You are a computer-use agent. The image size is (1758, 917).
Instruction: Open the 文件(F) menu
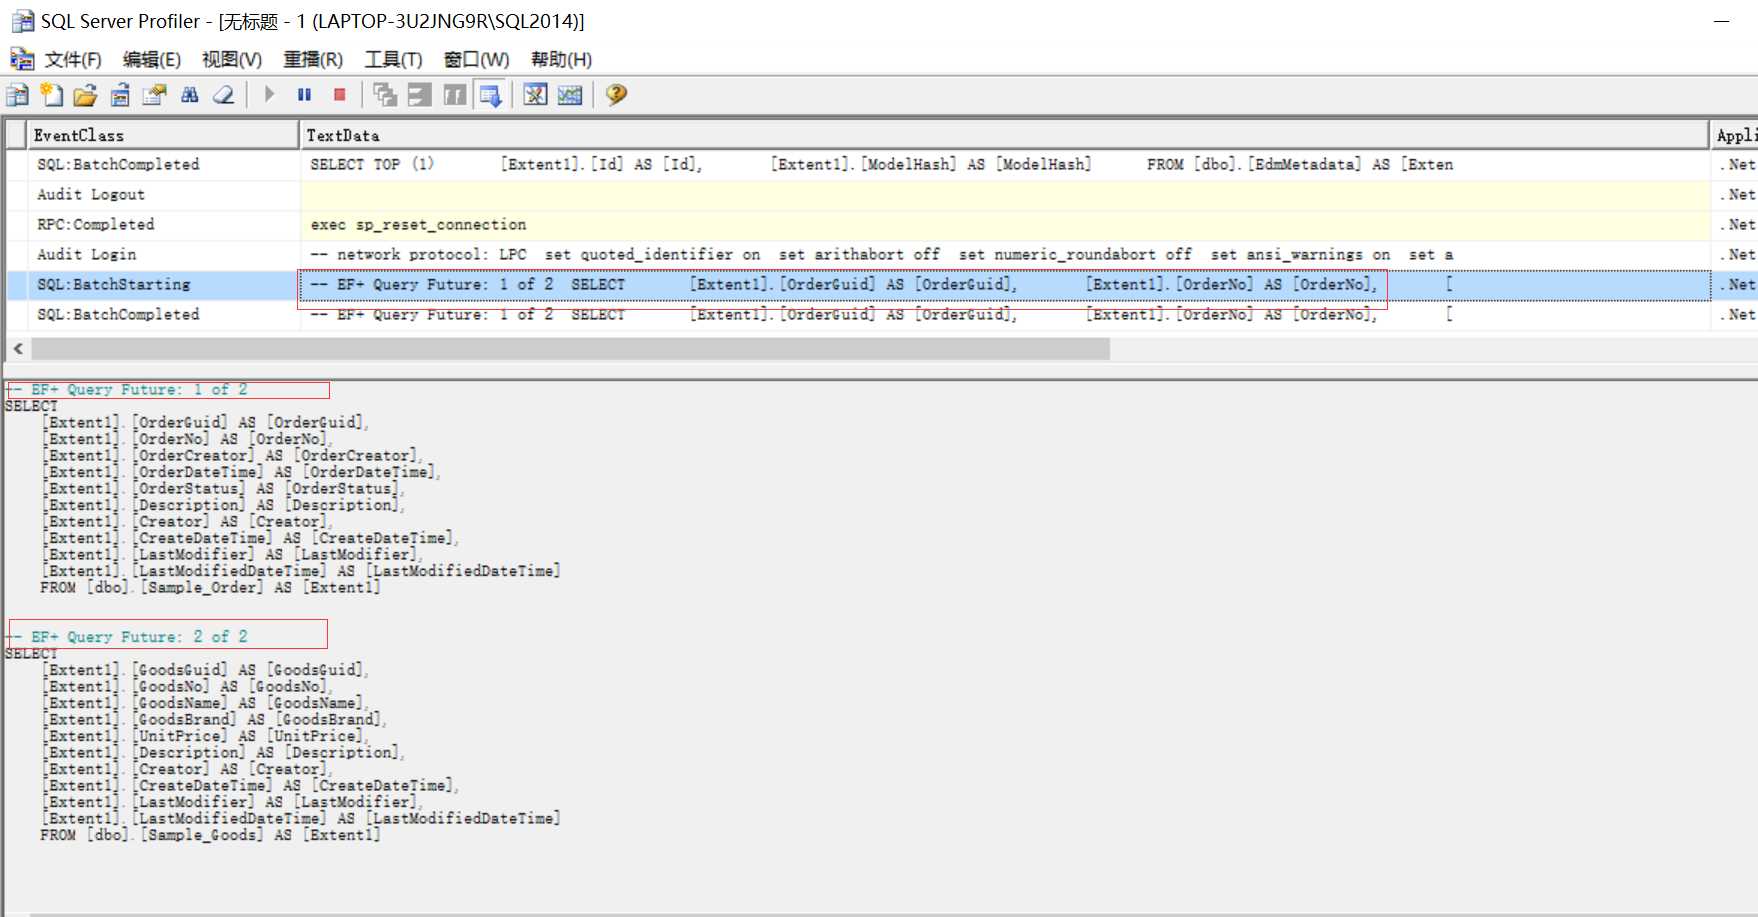(x=73, y=60)
